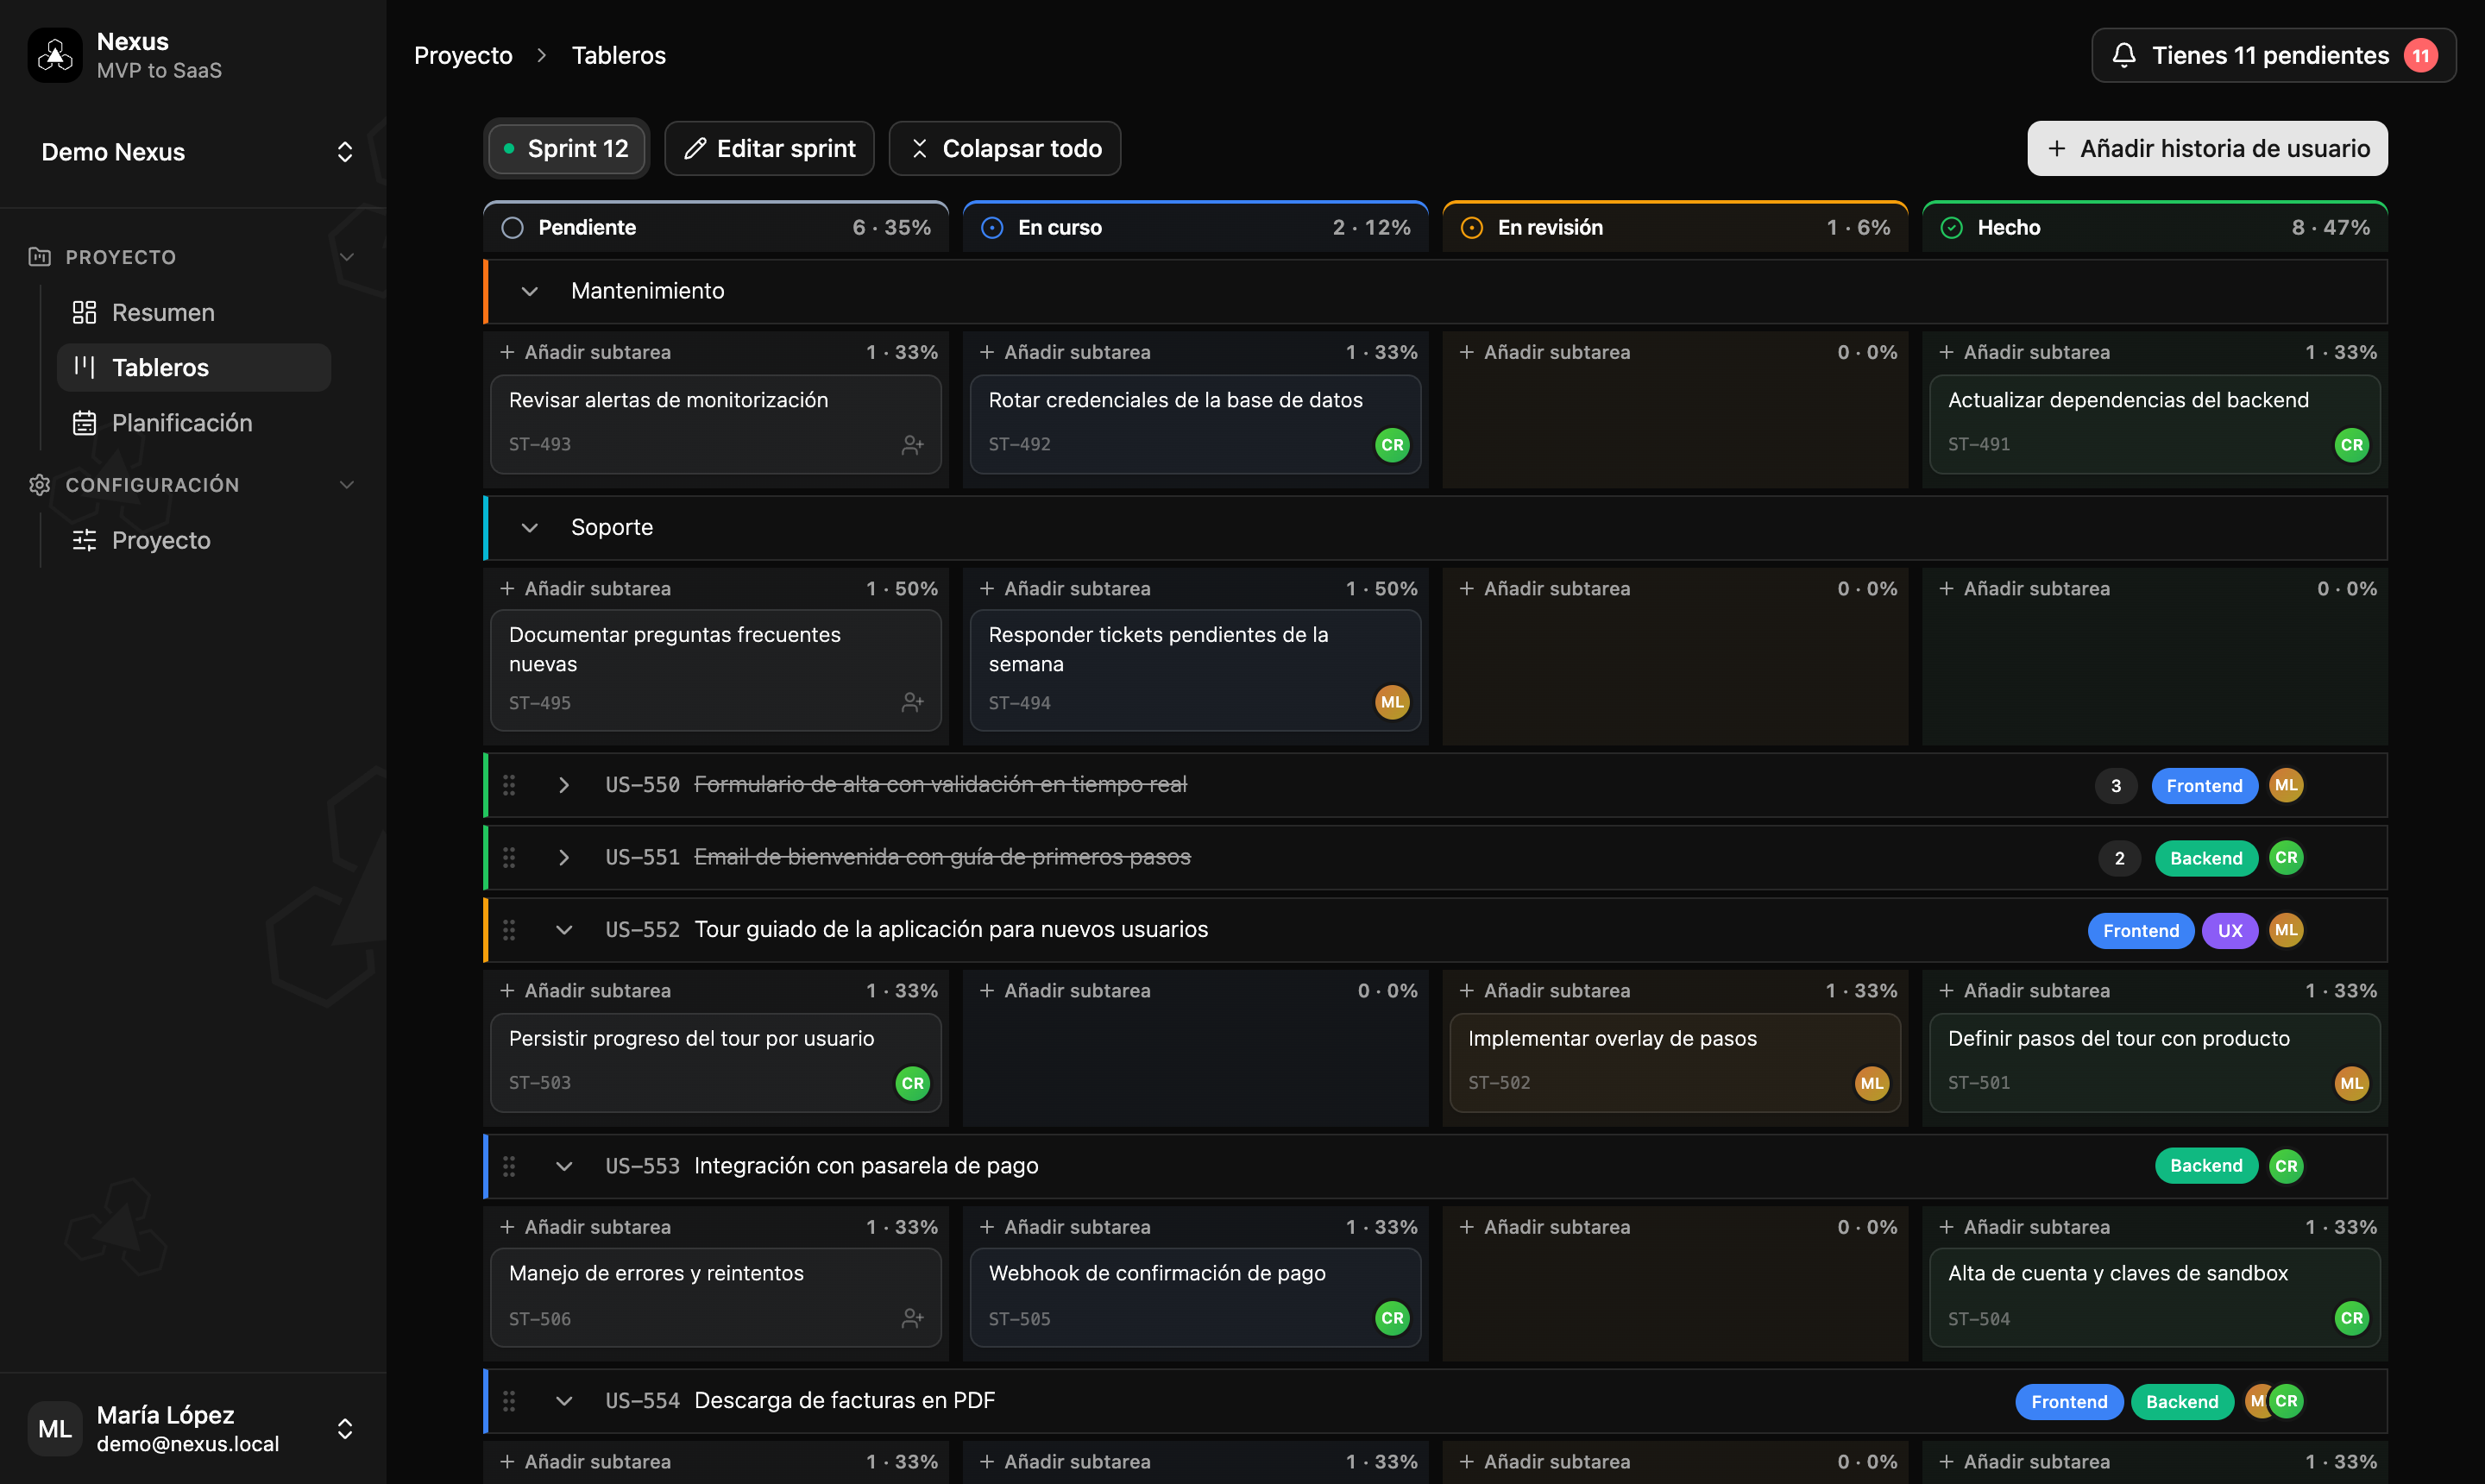Click CR avatar on ST-503 card
Image resolution: width=2485 pixels, height=1484 pixels.
[912, 1083]
